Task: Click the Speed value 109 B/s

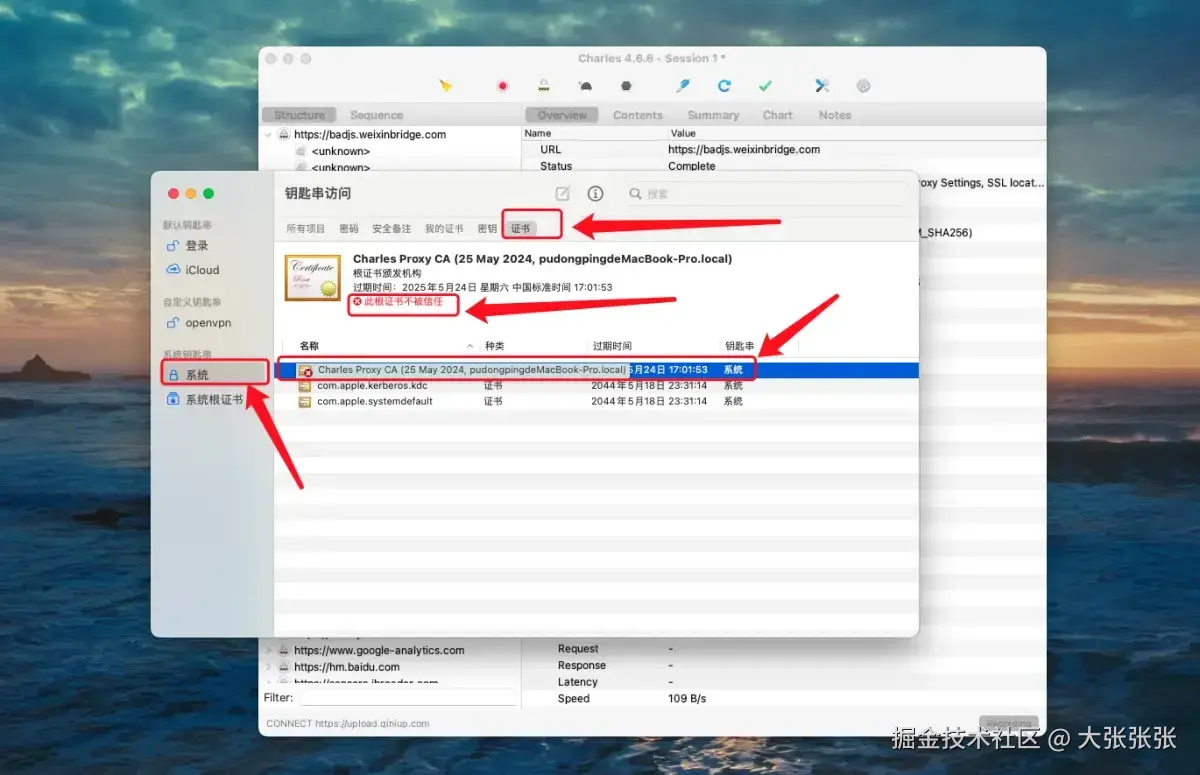Action: click(x=687, y=699)
